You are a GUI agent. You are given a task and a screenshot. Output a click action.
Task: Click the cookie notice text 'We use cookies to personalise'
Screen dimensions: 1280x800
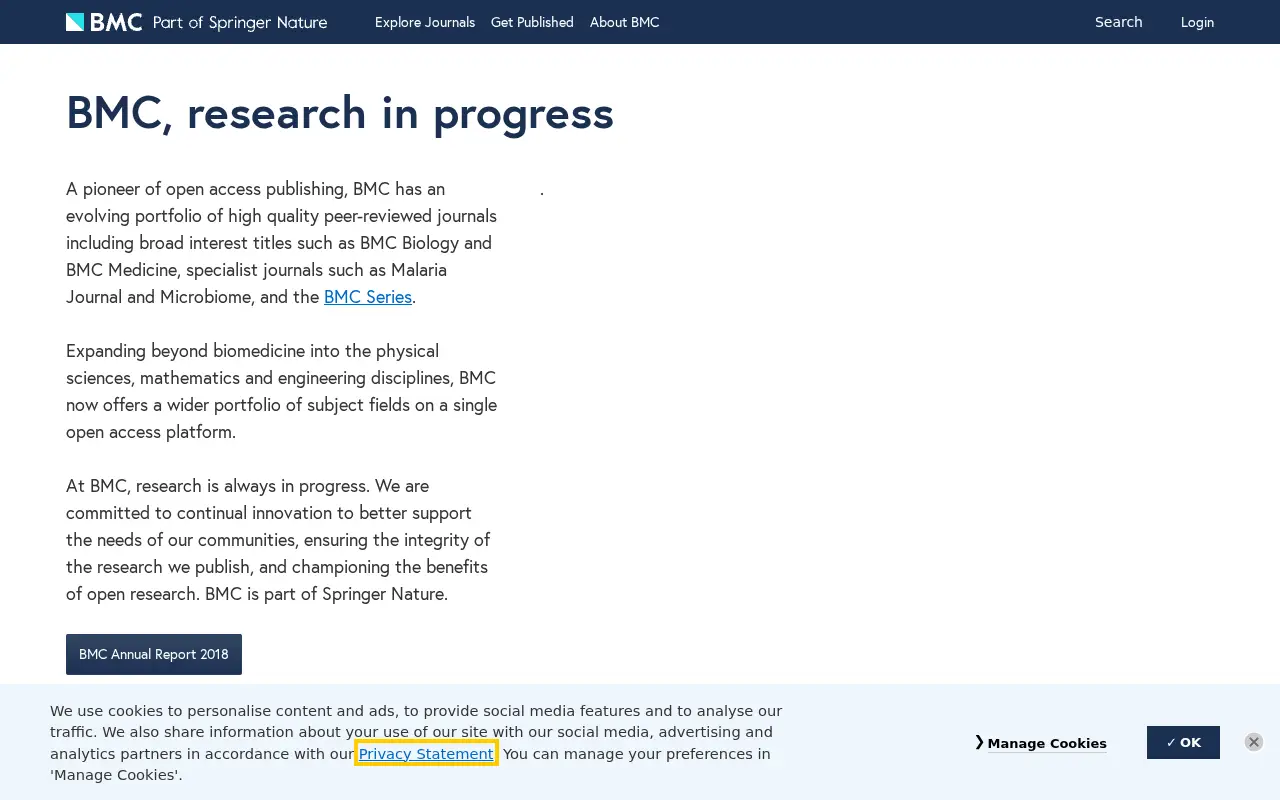click(416, 743)
